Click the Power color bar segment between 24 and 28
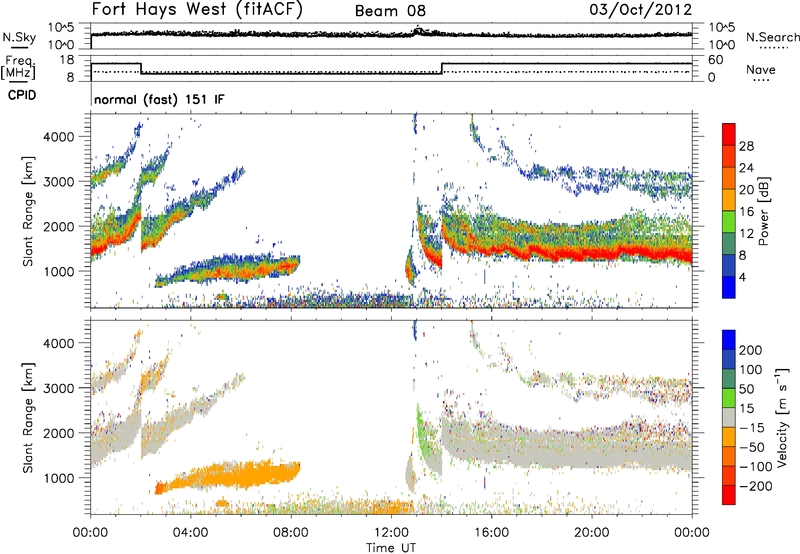 coord(729,156)
